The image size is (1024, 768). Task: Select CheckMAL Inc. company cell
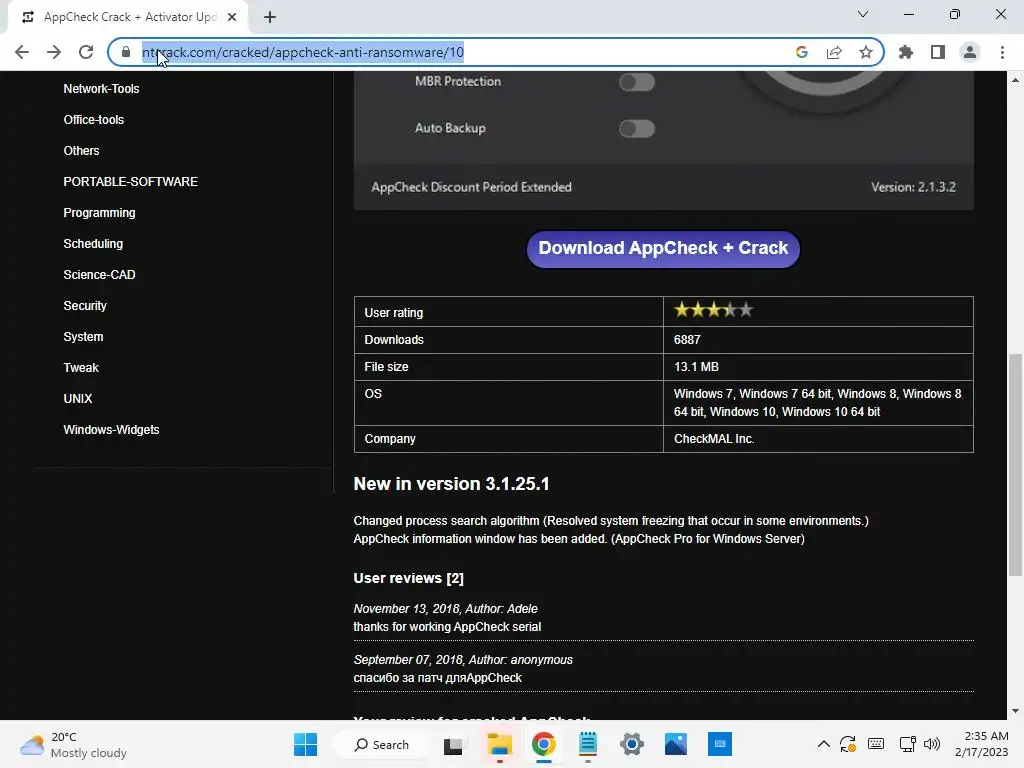pyautogui.click(x=818, y=439)
